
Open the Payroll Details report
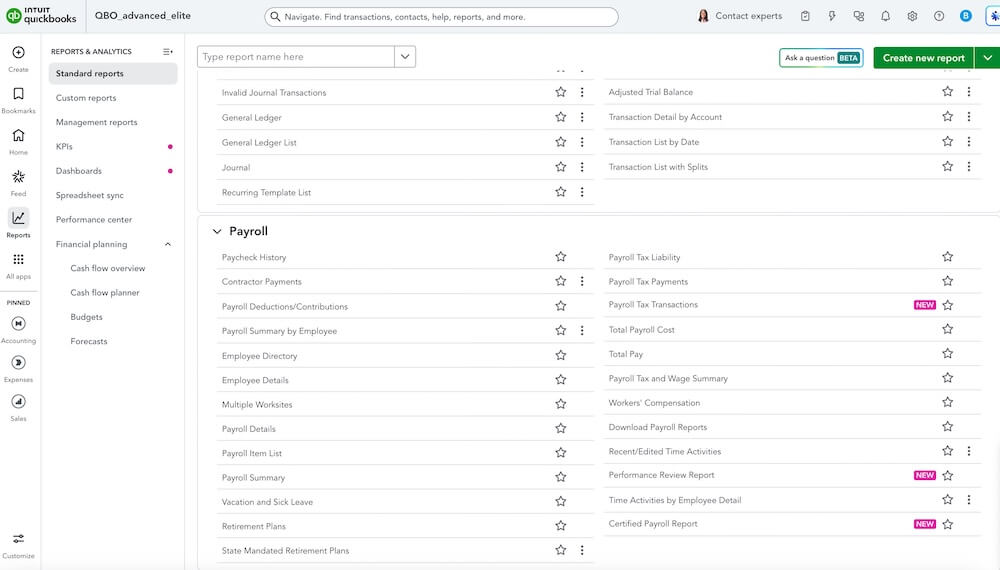click(x=249, y=429)
